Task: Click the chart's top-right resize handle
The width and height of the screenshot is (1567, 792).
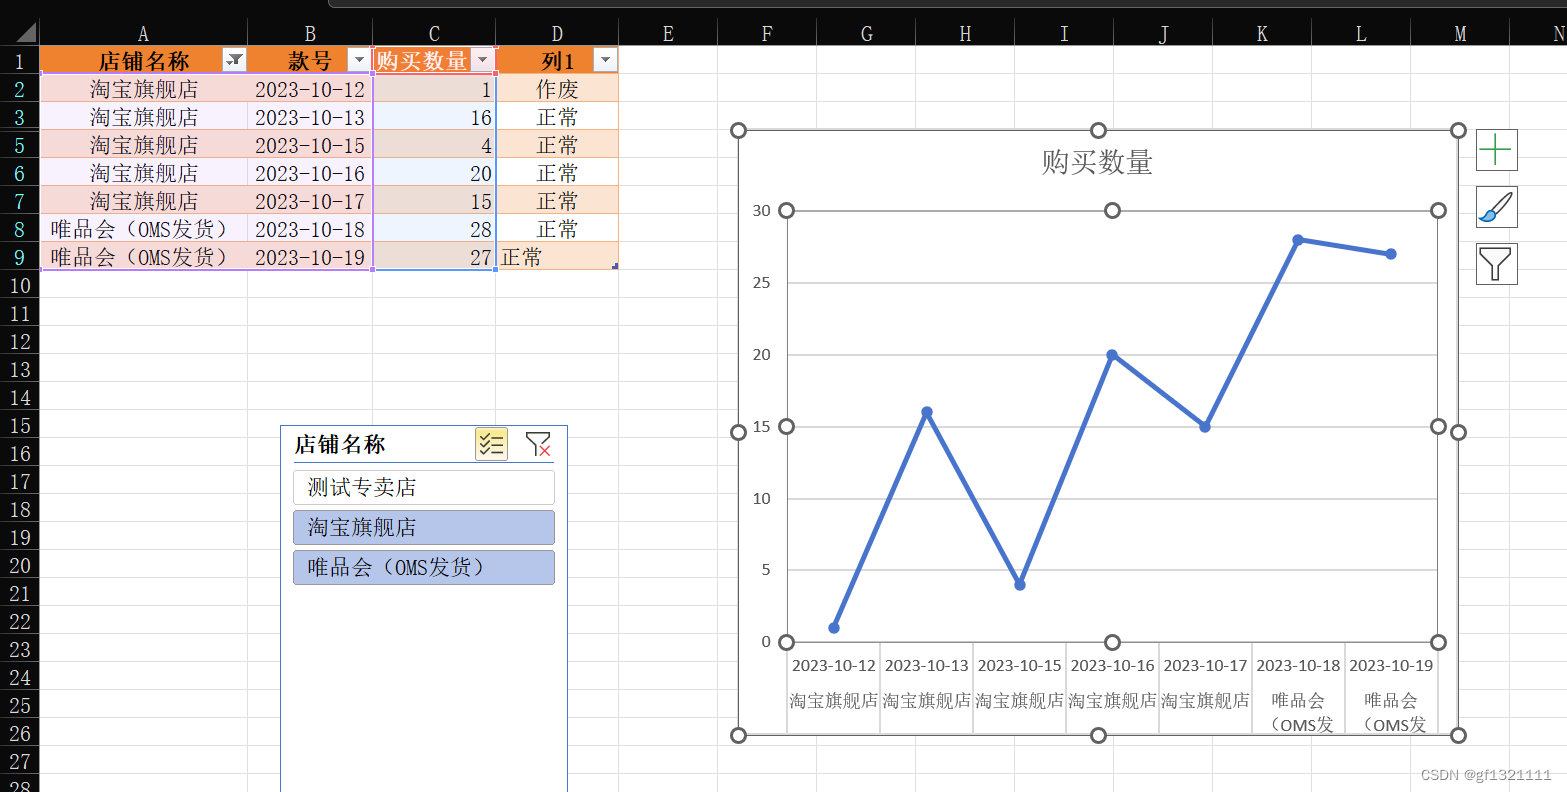Action: (1458, 131)
